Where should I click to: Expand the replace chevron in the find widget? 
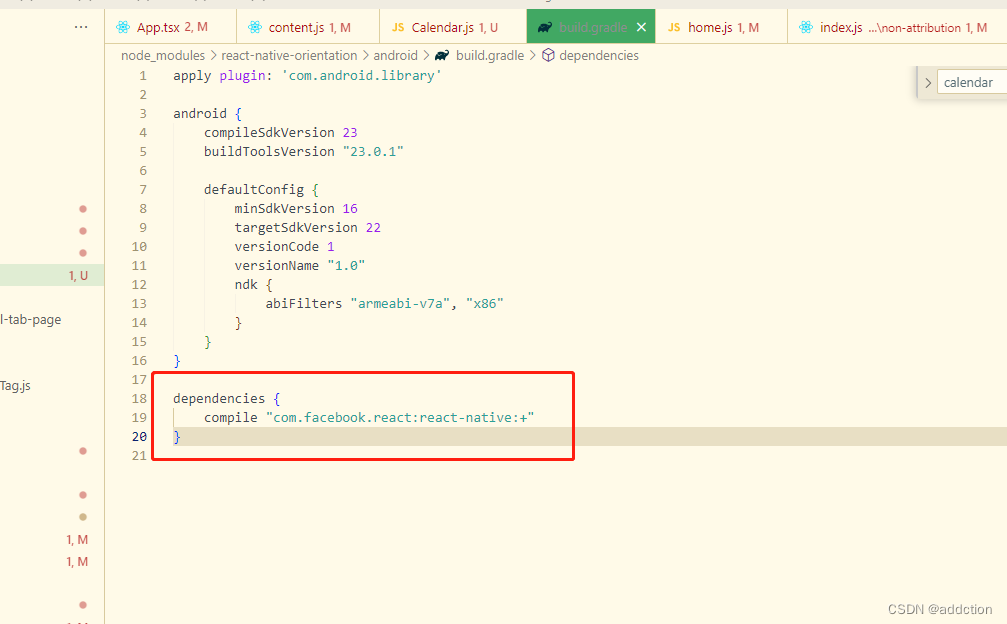[x=928, y=82]
